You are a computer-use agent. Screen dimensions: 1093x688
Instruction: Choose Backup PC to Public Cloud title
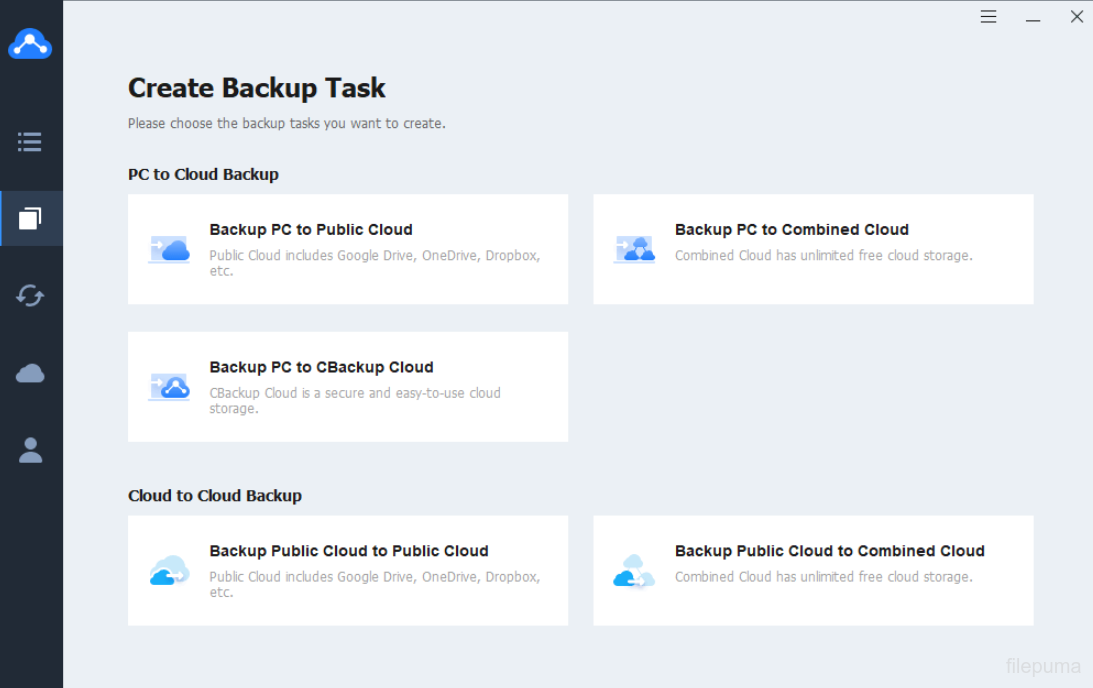311,230
